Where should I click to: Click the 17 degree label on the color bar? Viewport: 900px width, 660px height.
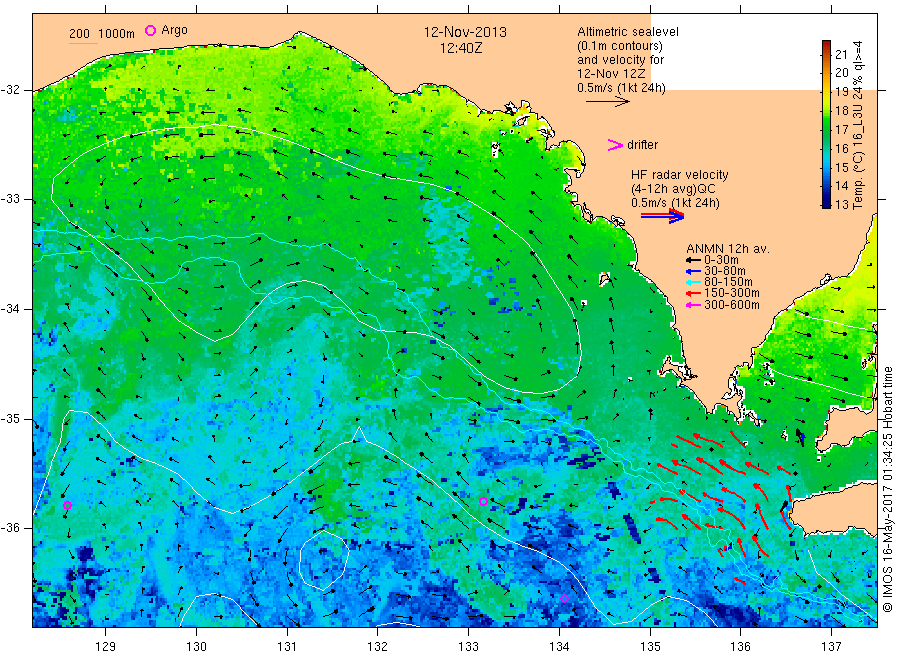click(841, 130)
